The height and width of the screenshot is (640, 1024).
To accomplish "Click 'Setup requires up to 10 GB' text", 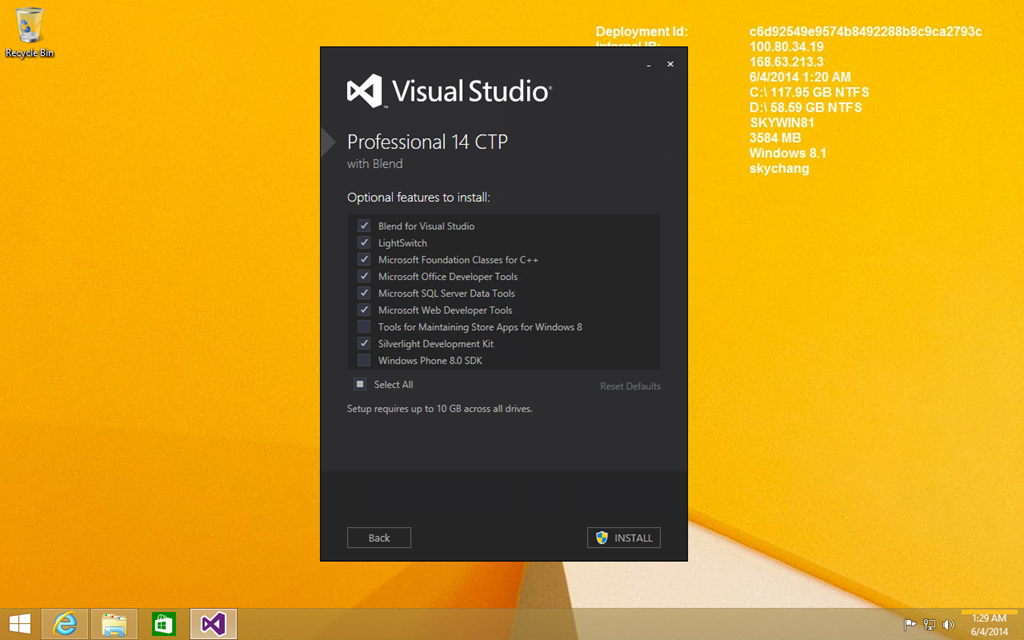I will [440, 409].
